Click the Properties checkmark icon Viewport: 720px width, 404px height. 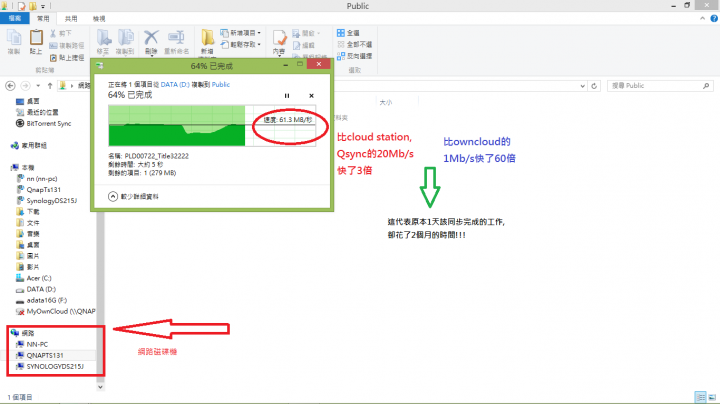[279, 38]
